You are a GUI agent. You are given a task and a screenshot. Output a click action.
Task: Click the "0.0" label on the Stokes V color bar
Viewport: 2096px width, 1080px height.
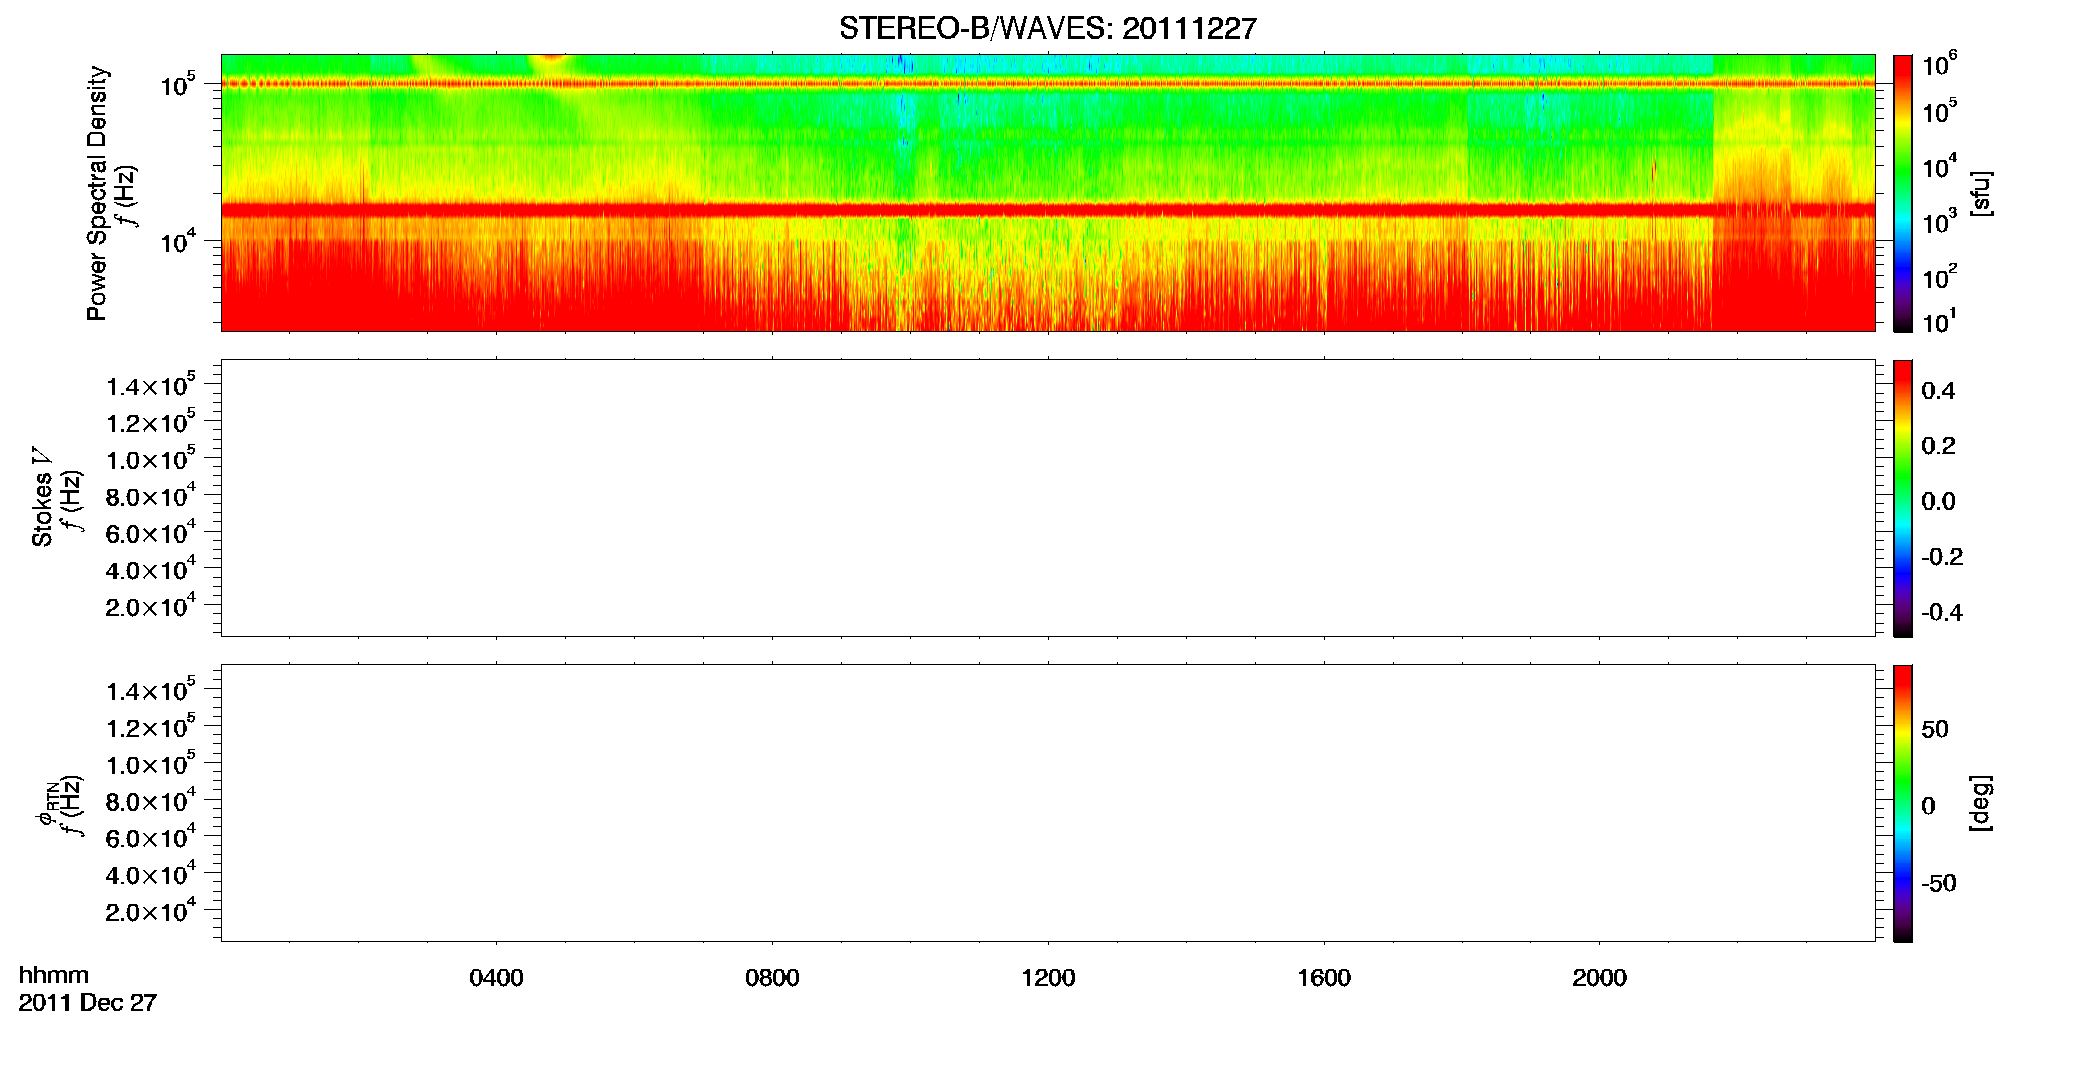click(x=1938, y=502)
